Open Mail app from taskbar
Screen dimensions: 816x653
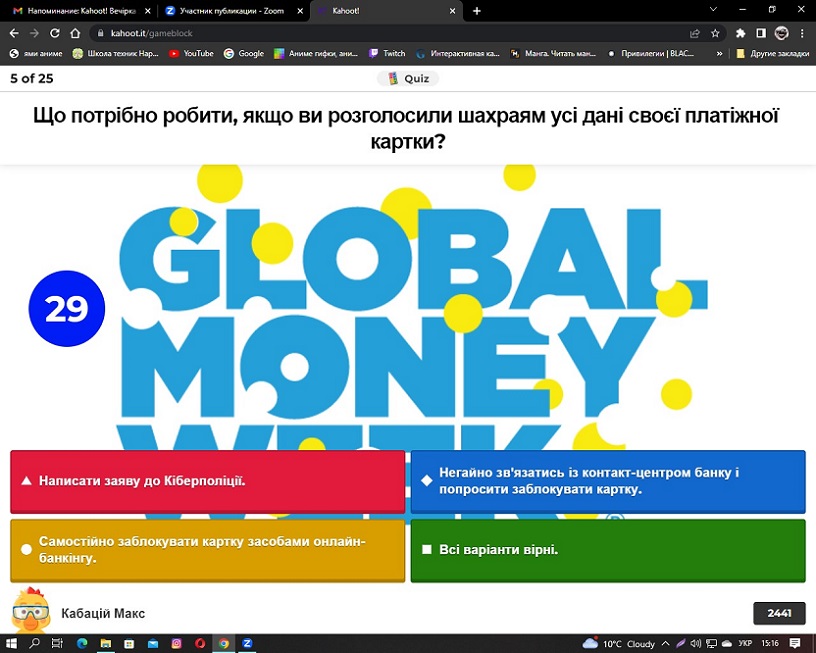153,644
